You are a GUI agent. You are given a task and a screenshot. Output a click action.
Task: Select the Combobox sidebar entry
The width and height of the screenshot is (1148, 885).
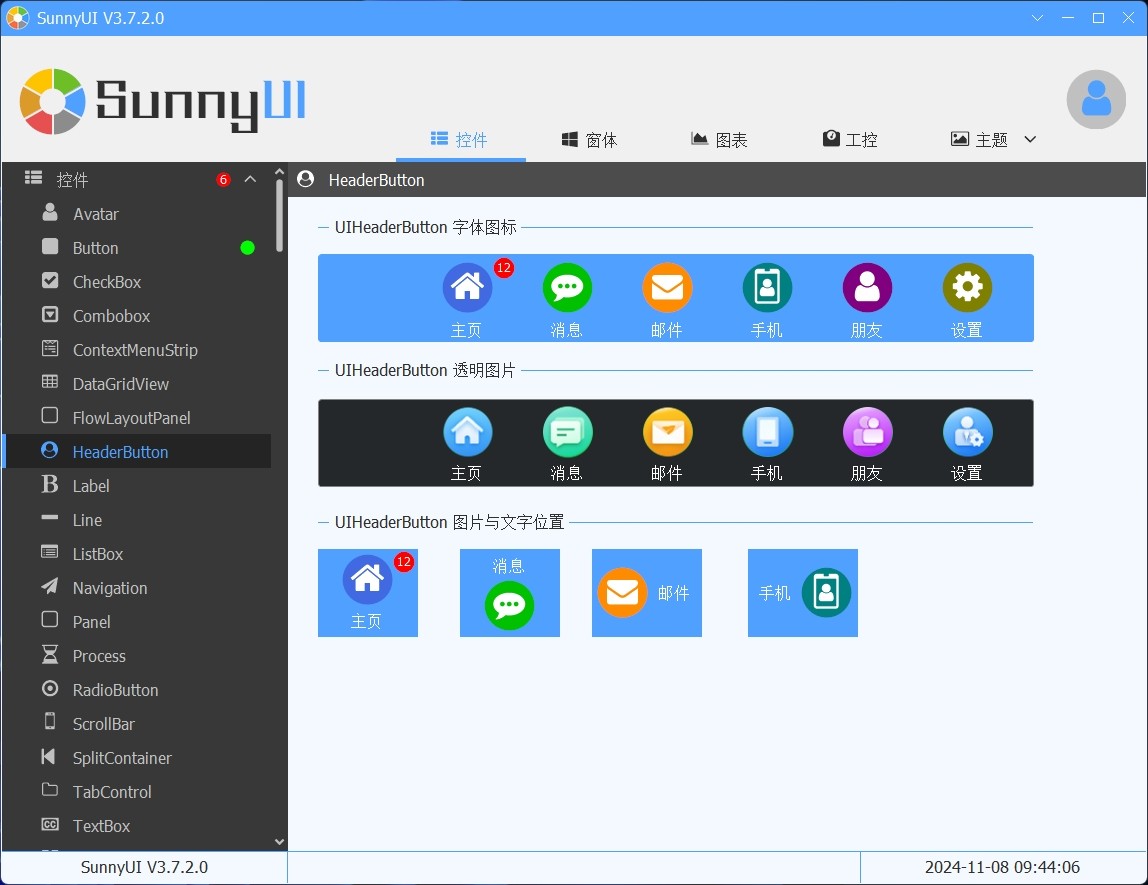pos(111,316)
